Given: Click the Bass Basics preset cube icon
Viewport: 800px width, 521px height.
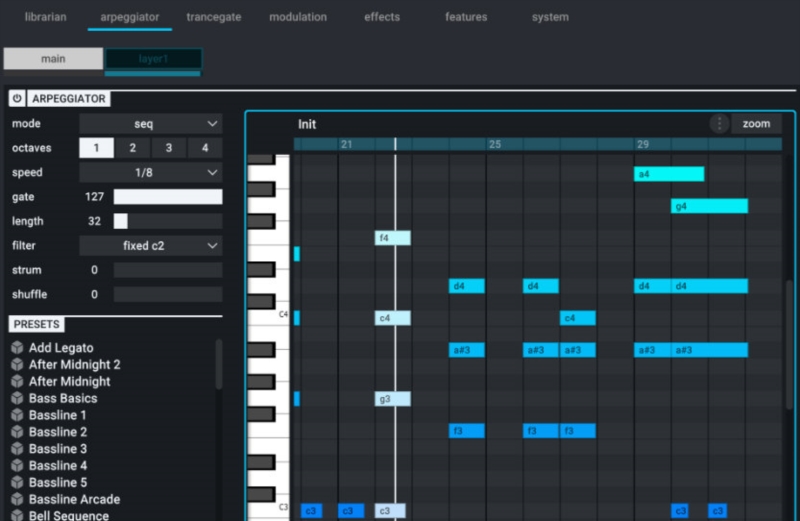Looking at the screenshot, I should 17,398.
